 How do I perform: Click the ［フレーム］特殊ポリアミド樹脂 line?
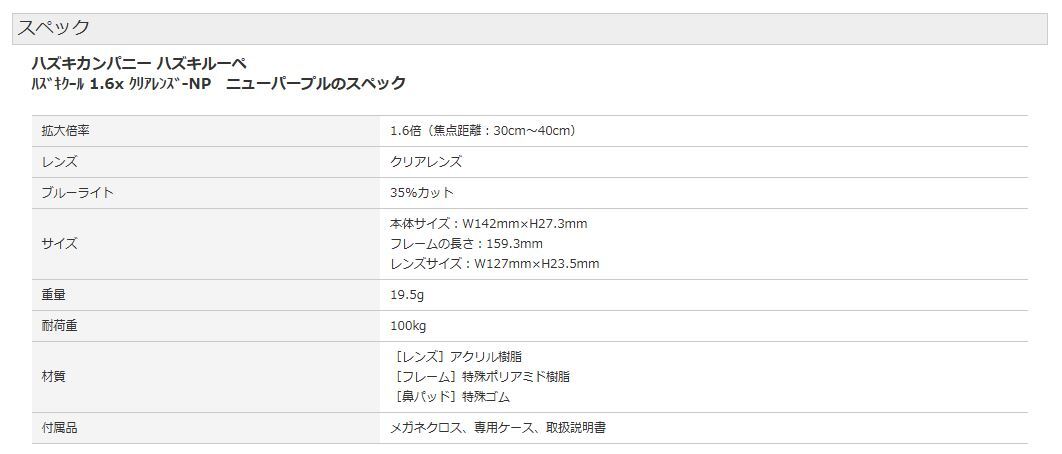(483, 377)
